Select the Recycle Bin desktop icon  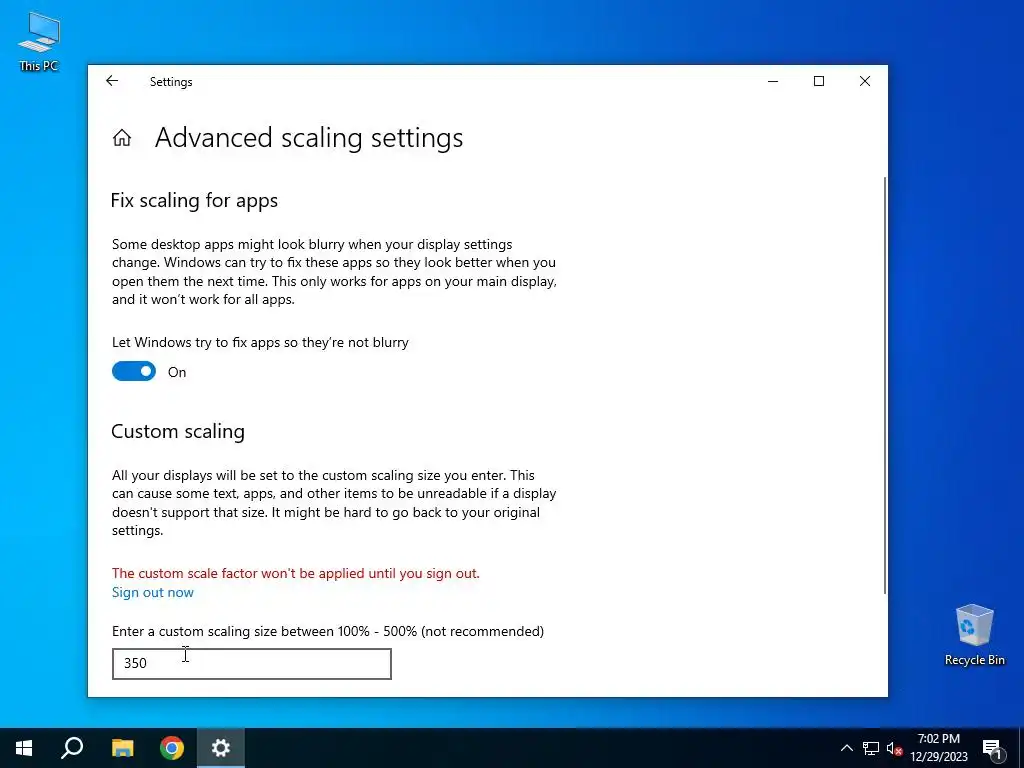[x=974, y=635]
